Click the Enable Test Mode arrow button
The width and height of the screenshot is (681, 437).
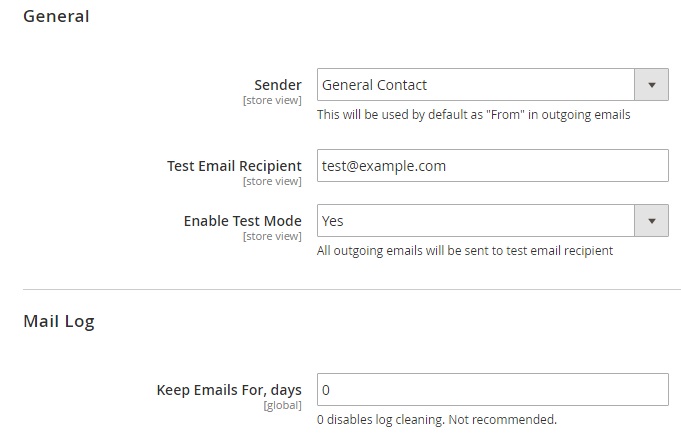(x=652, y=221)
